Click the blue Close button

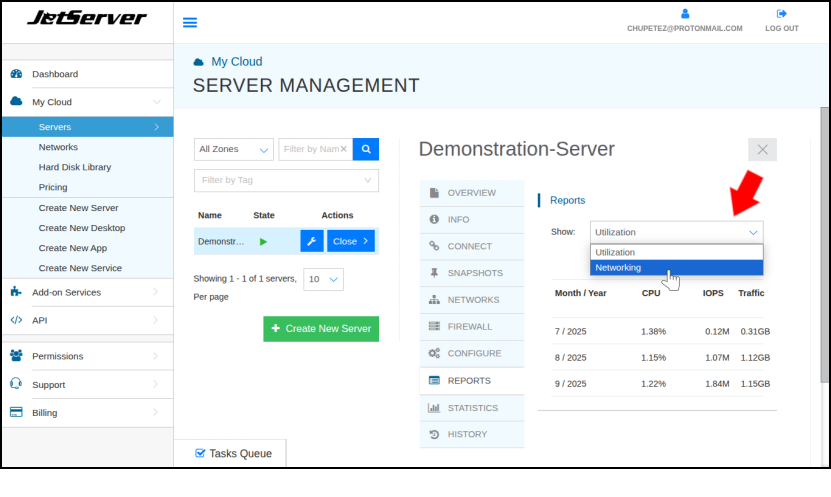(x=351, y=241)
